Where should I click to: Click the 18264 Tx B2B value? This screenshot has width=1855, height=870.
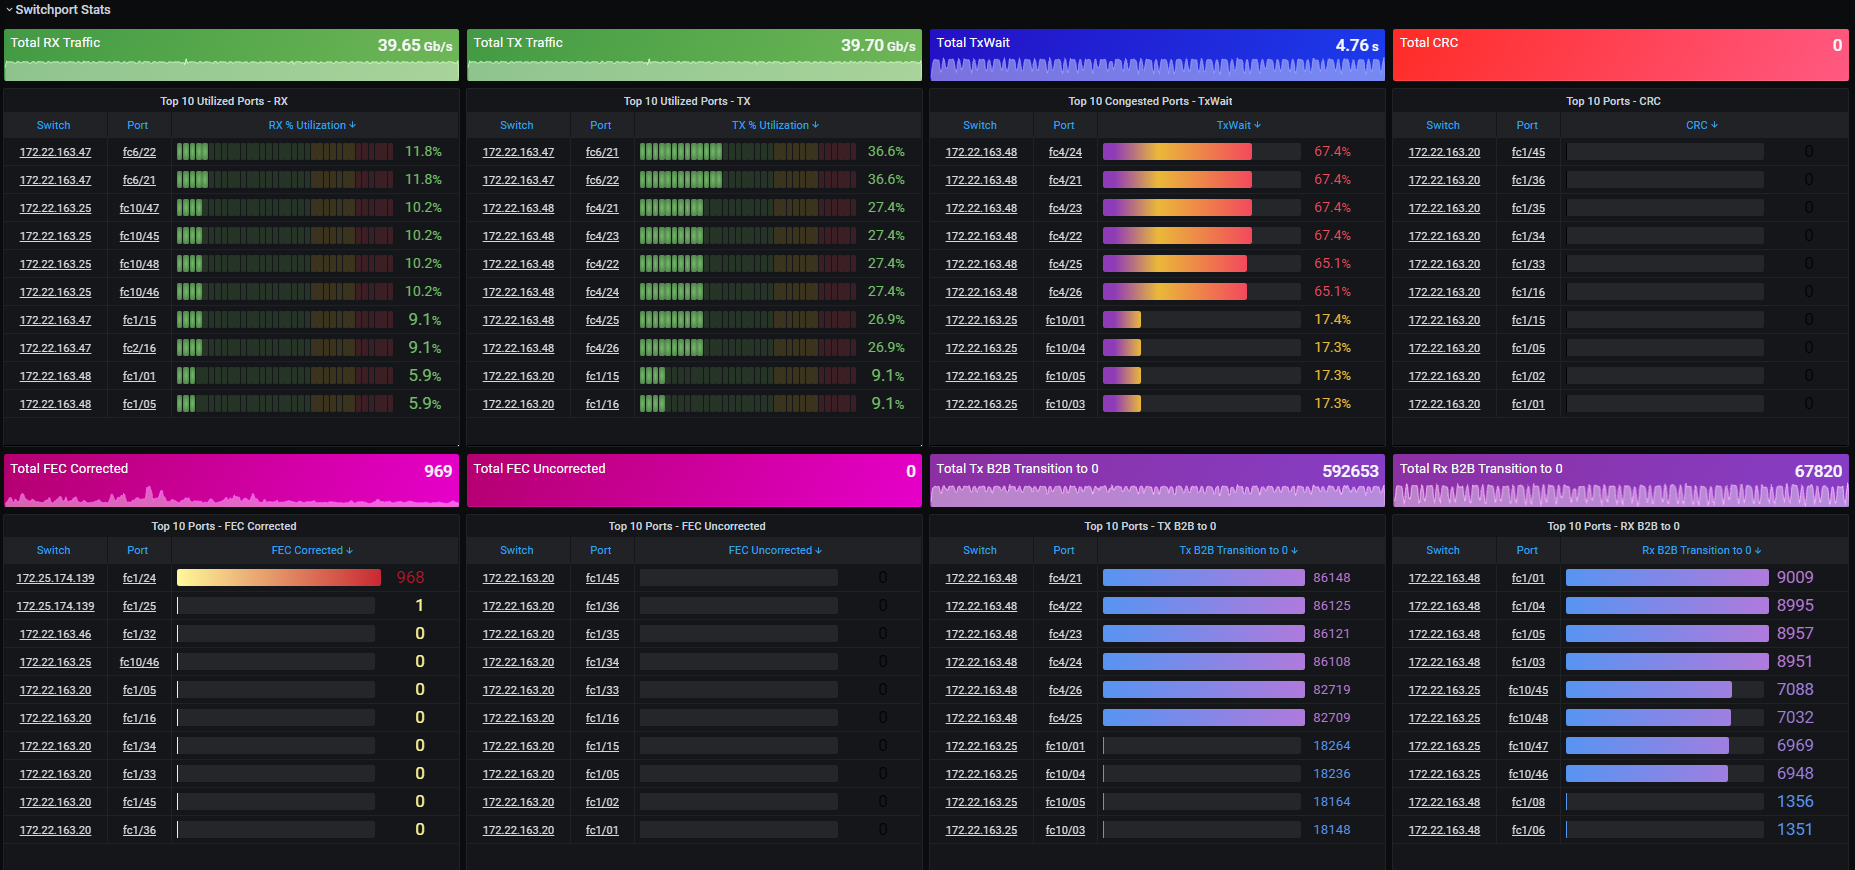pyautogui.click(x=1332, y=746)
